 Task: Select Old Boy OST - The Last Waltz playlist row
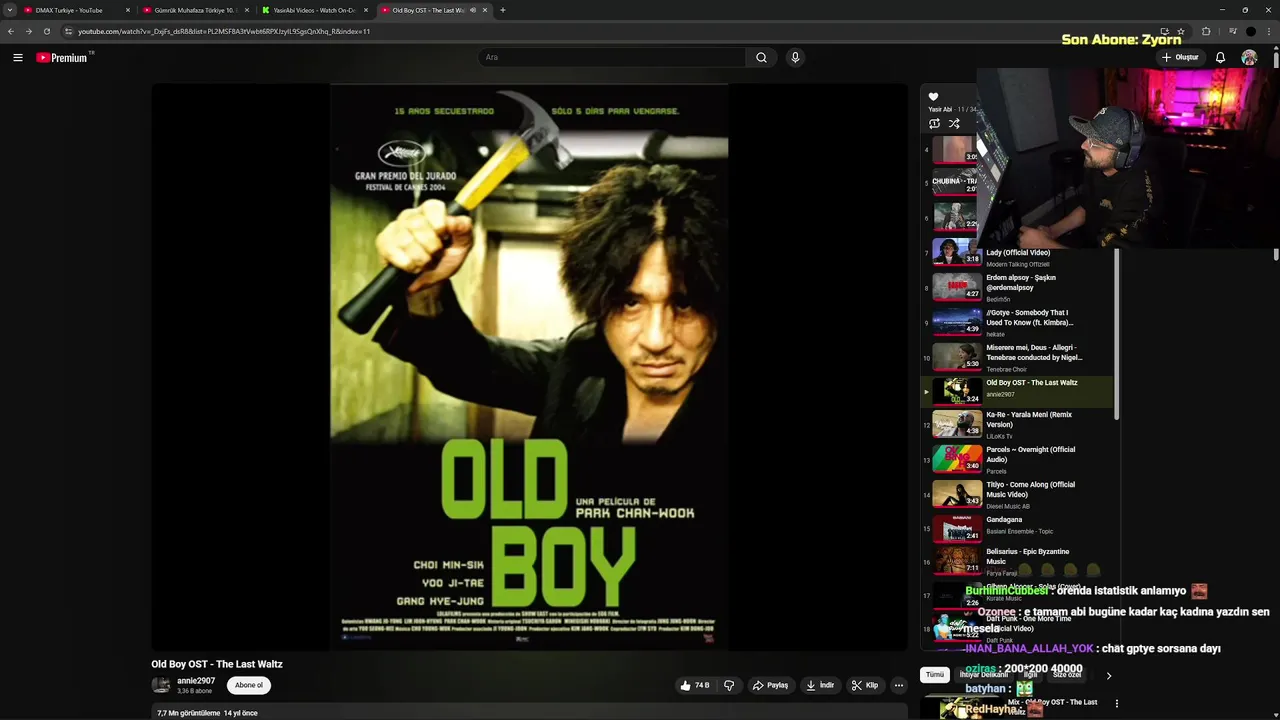pyautogui.click(x=1018, y=391)
